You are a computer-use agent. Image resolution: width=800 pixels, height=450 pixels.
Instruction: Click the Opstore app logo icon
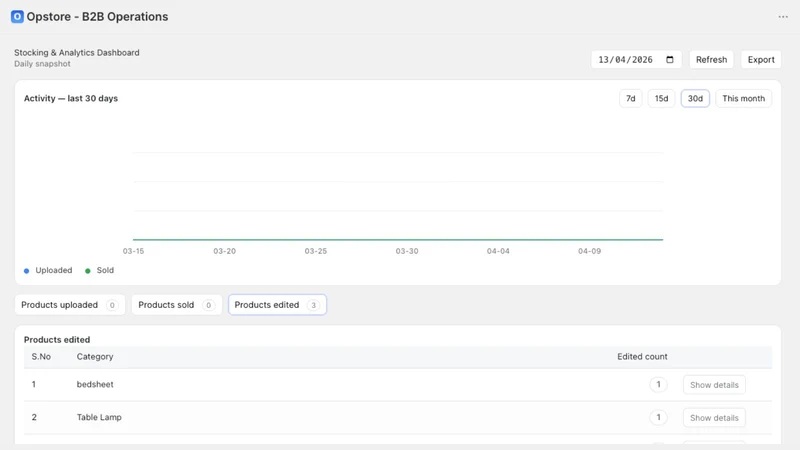tap(17, 16)
